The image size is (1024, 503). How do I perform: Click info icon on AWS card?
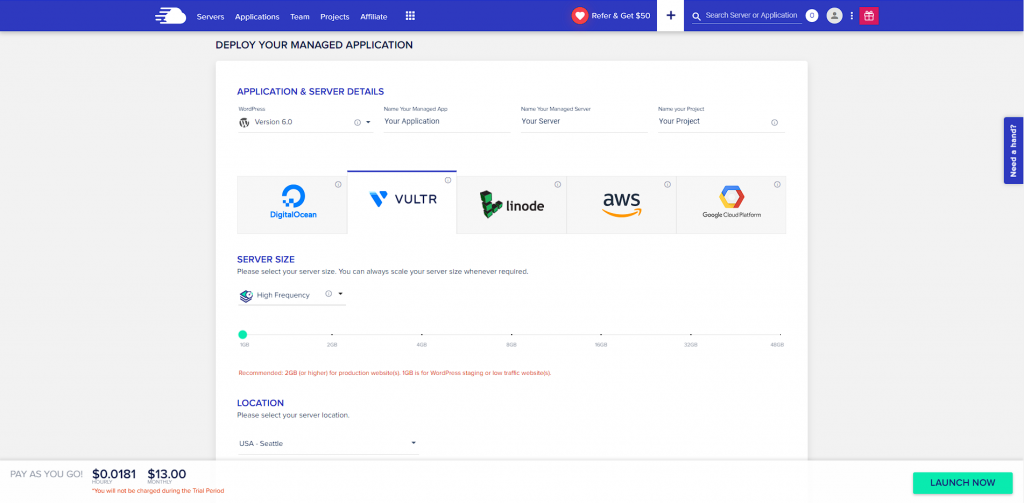tap(667, 184)
